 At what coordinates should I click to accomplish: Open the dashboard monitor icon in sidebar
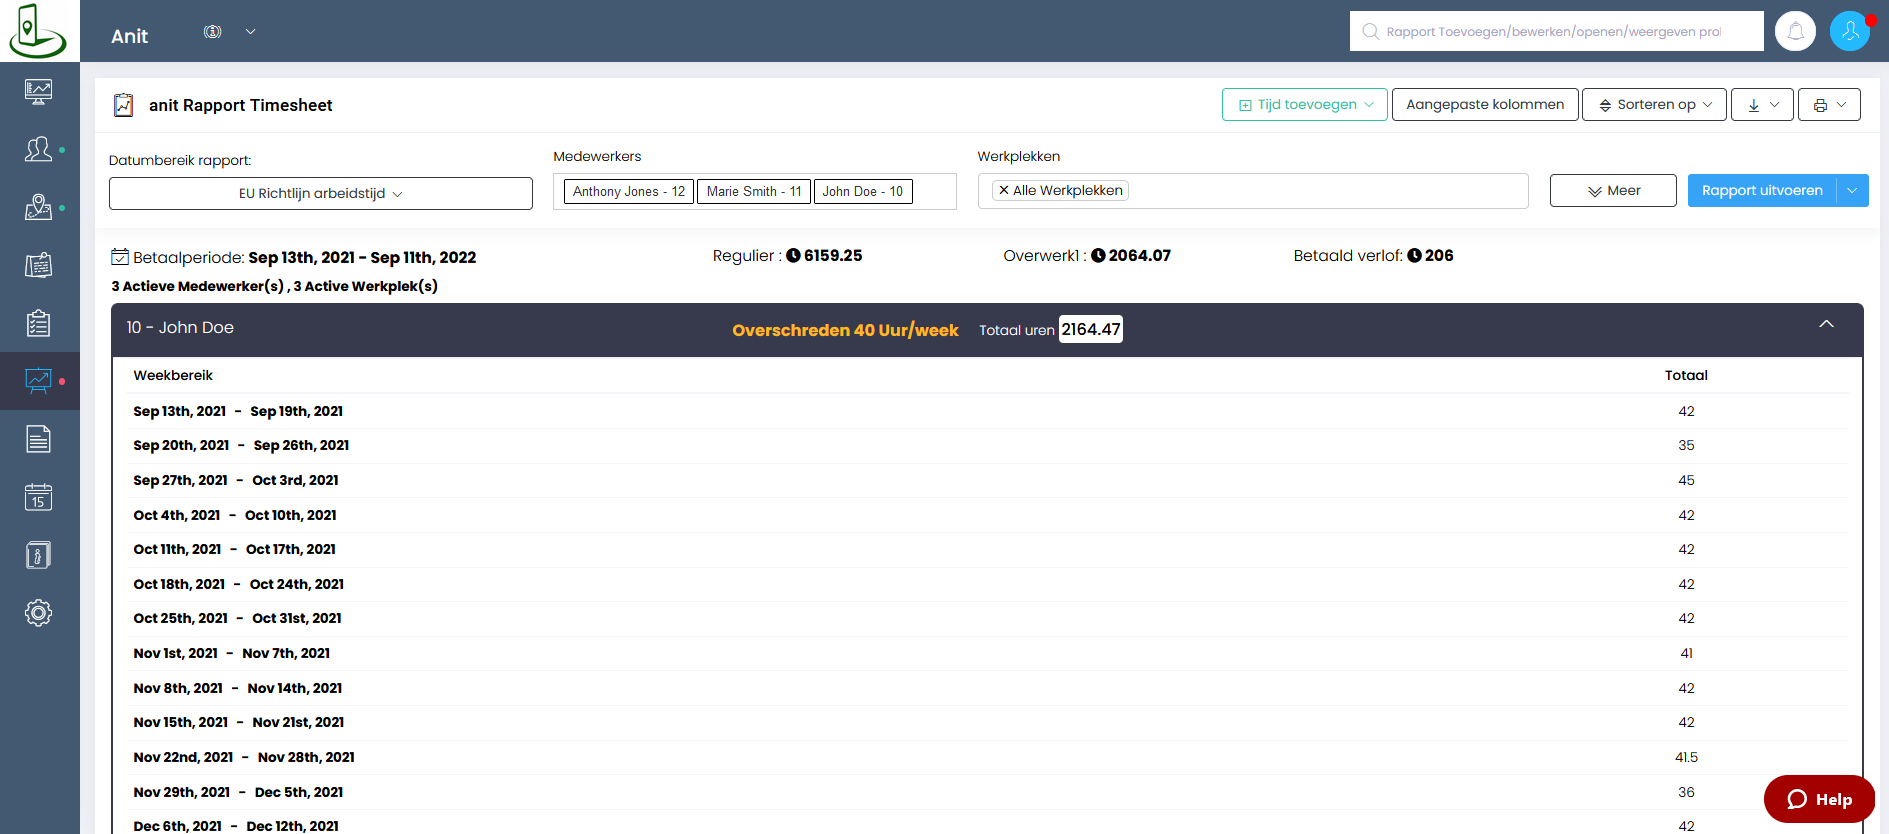click(38, 92)
